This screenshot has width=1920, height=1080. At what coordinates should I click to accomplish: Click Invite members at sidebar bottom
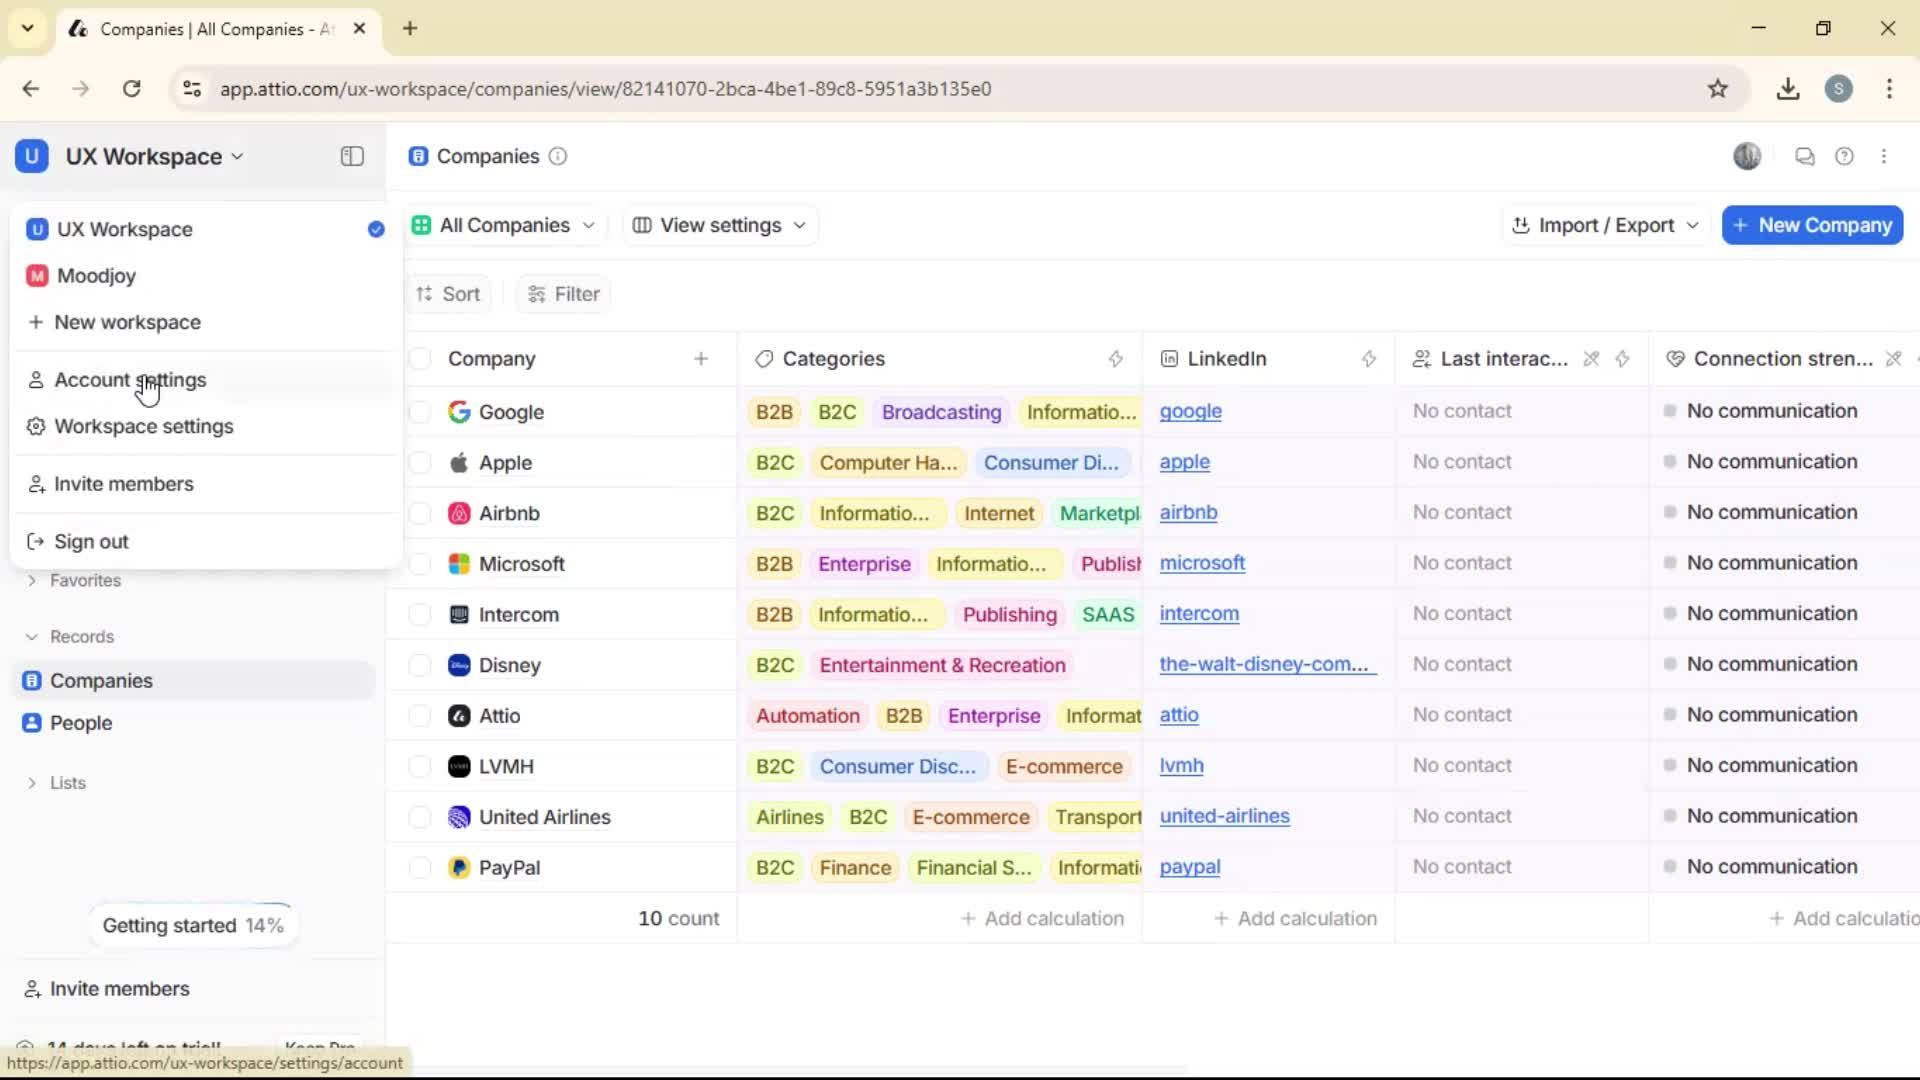point(106,989)
